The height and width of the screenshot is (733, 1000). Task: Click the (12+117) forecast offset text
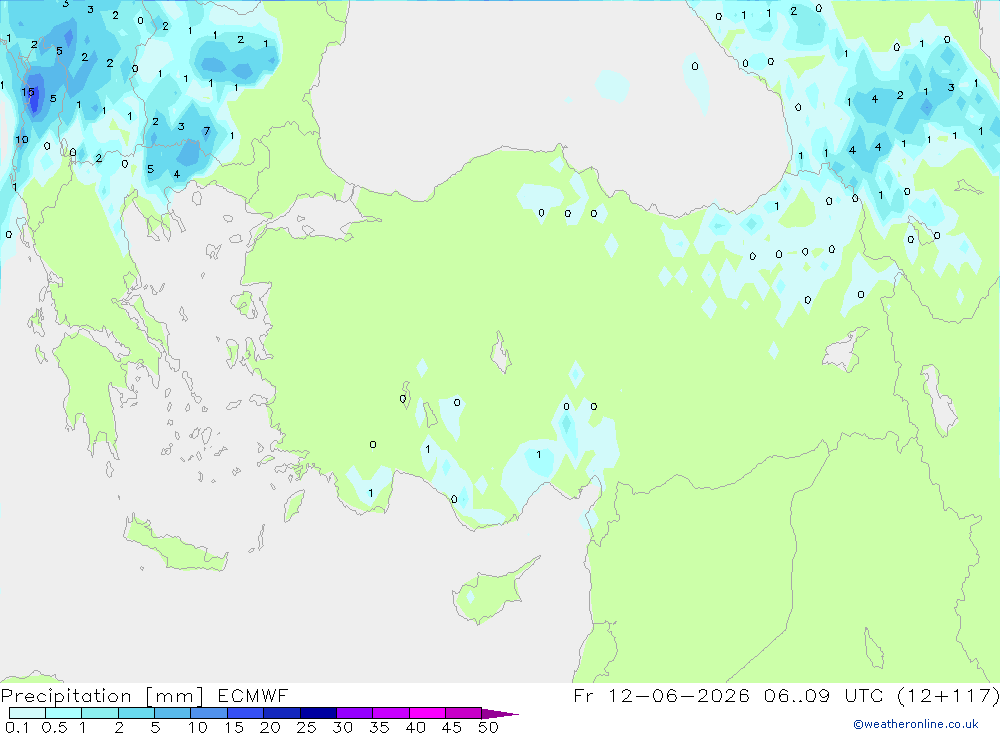(948, 695)
